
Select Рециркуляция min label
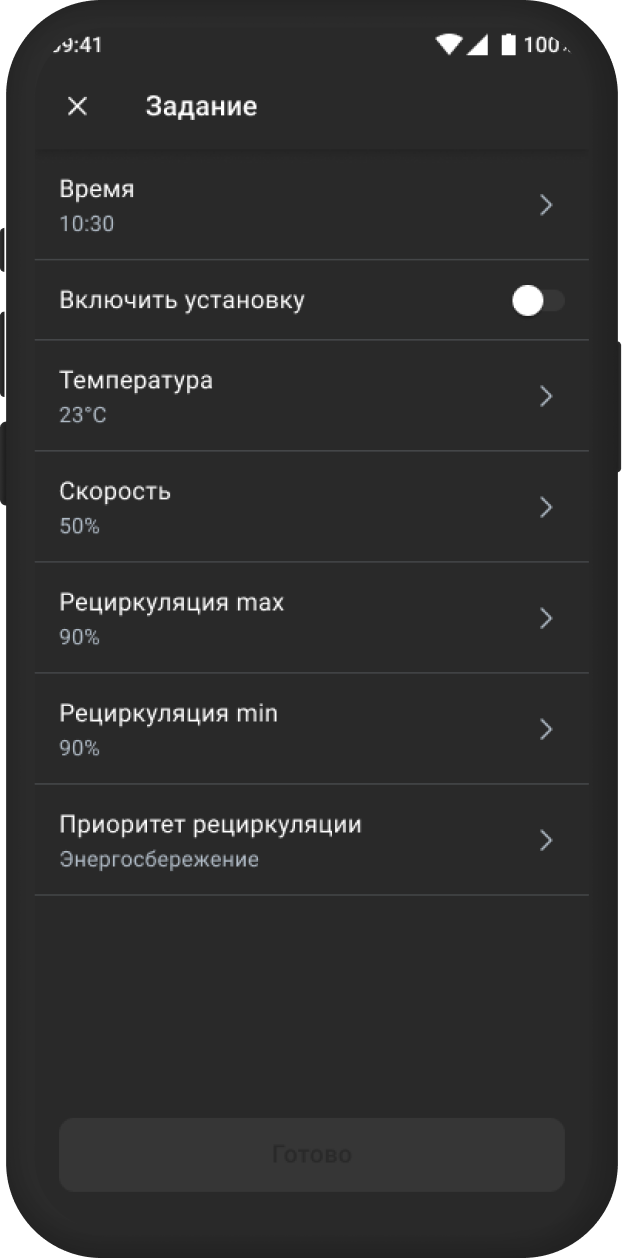169,714
